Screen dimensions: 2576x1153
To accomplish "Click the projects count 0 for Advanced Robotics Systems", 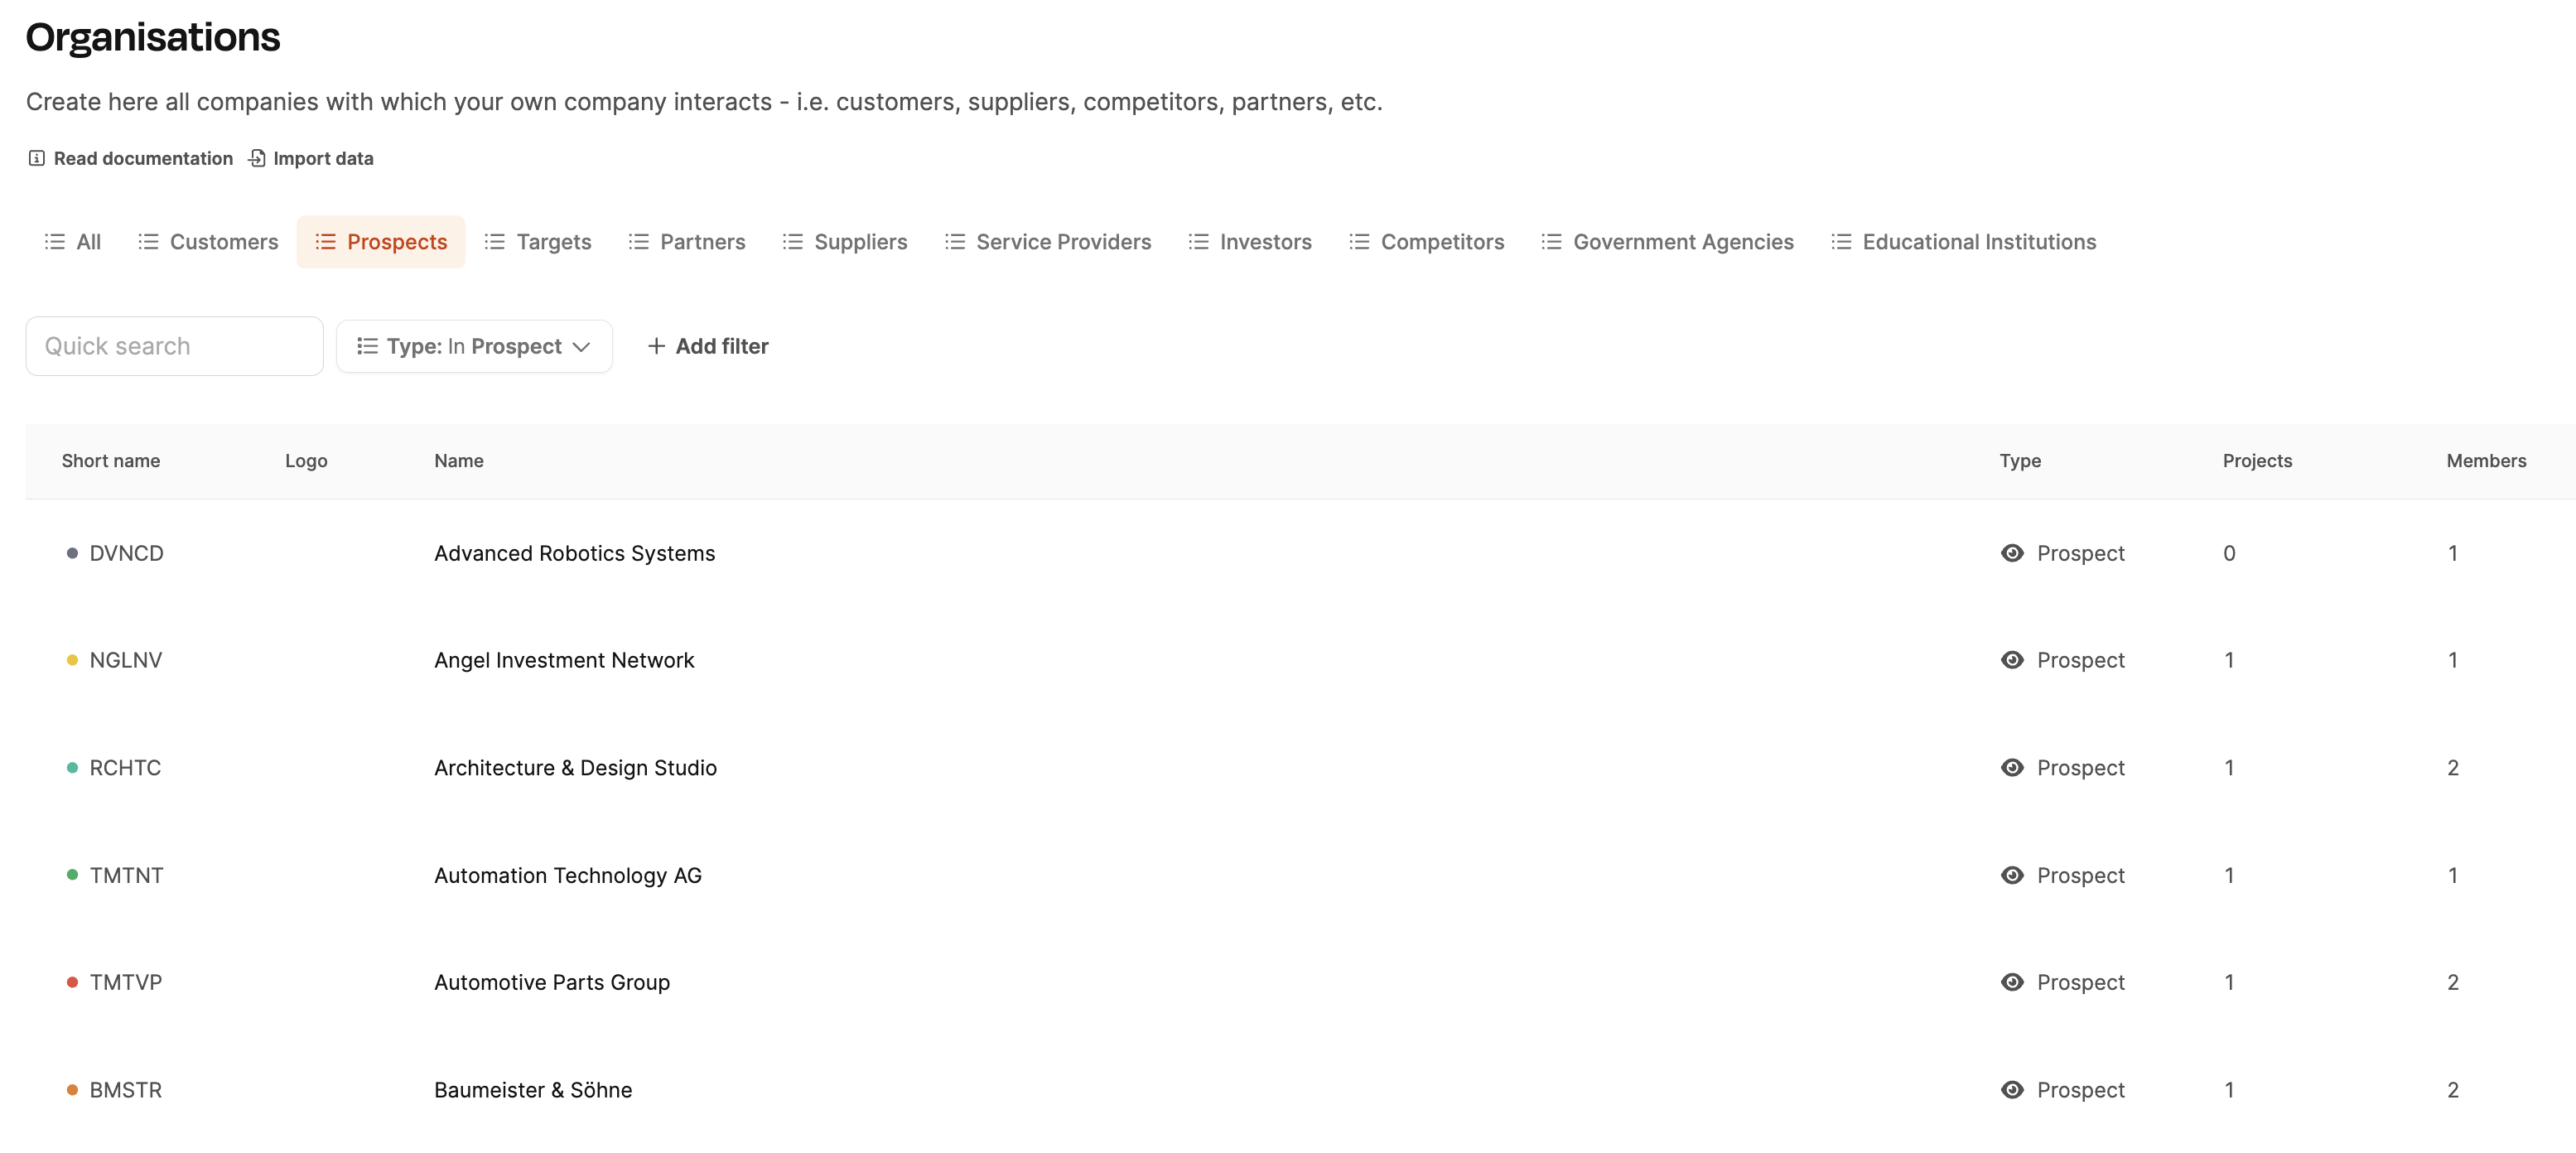I will click(2229, 553).
